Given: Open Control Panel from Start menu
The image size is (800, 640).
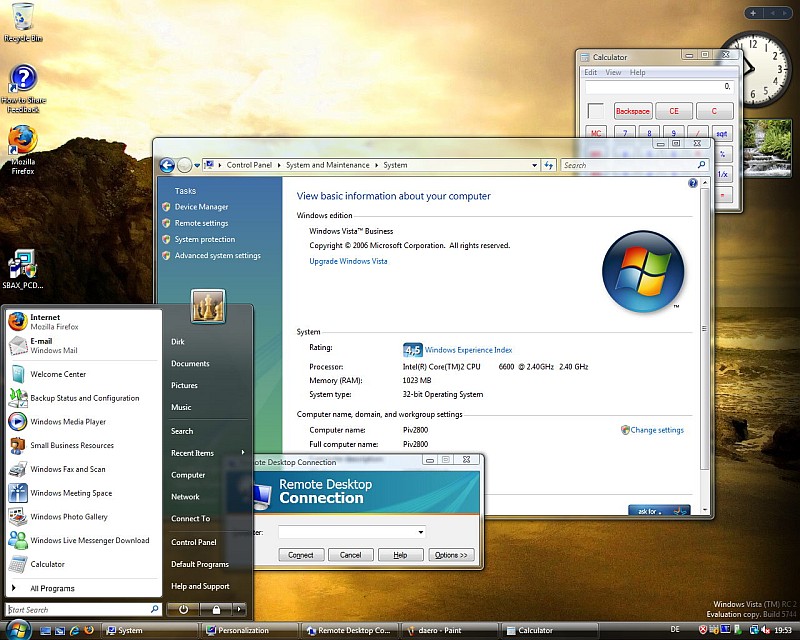Looking at the screenshot, I should click(x=193, y=542).
